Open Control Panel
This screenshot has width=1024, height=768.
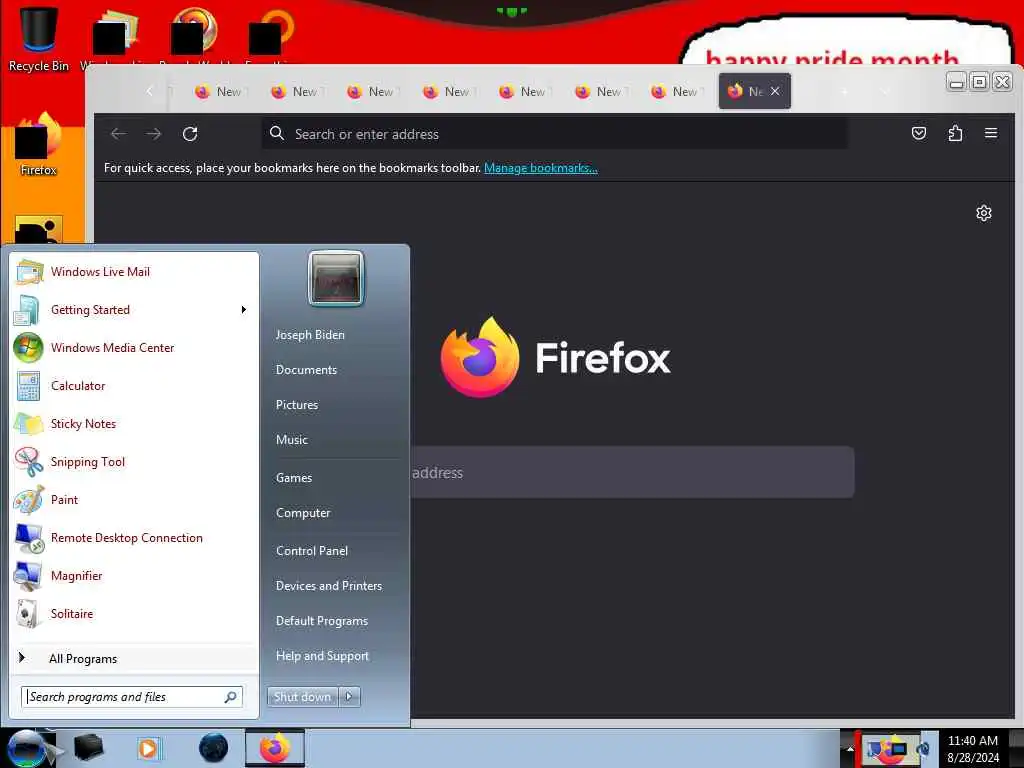click(x=312, y=551)
